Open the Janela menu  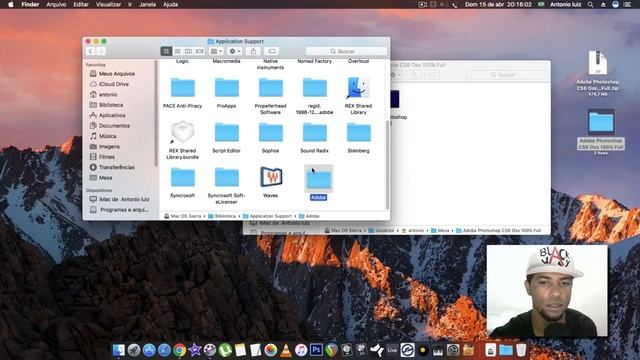147,4
